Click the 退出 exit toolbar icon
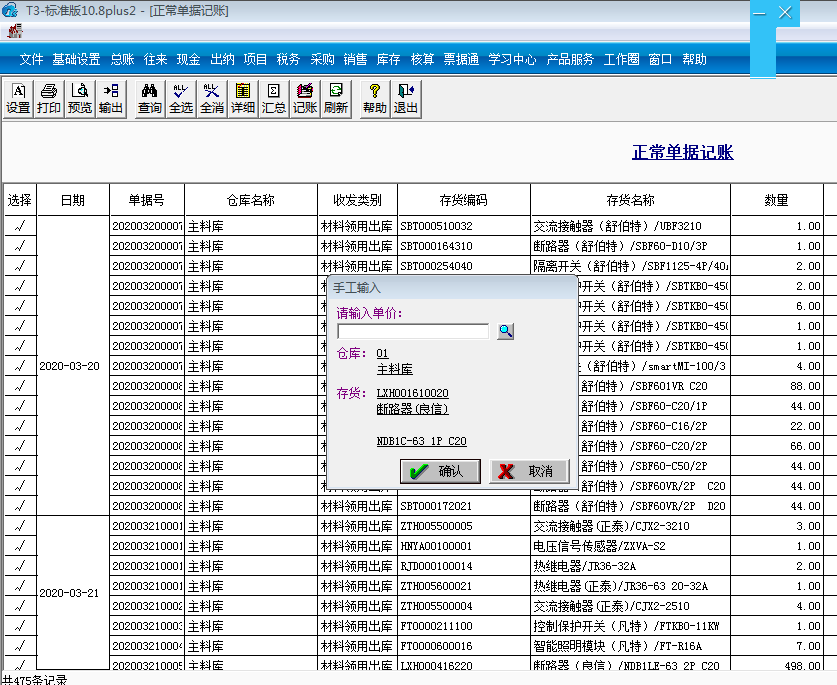 [406, 99]
